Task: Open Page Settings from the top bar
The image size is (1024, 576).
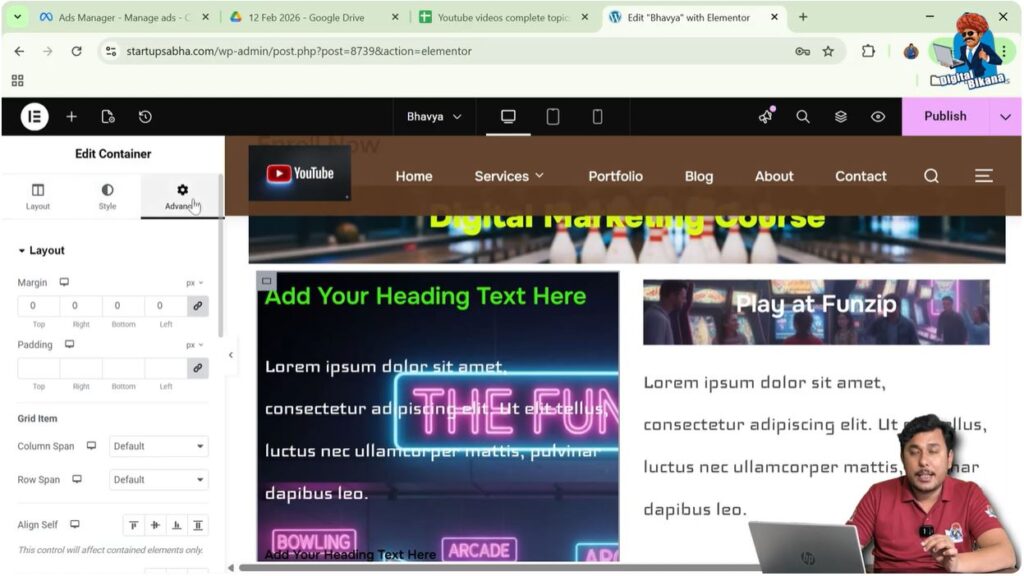Action: coord(109,116)
